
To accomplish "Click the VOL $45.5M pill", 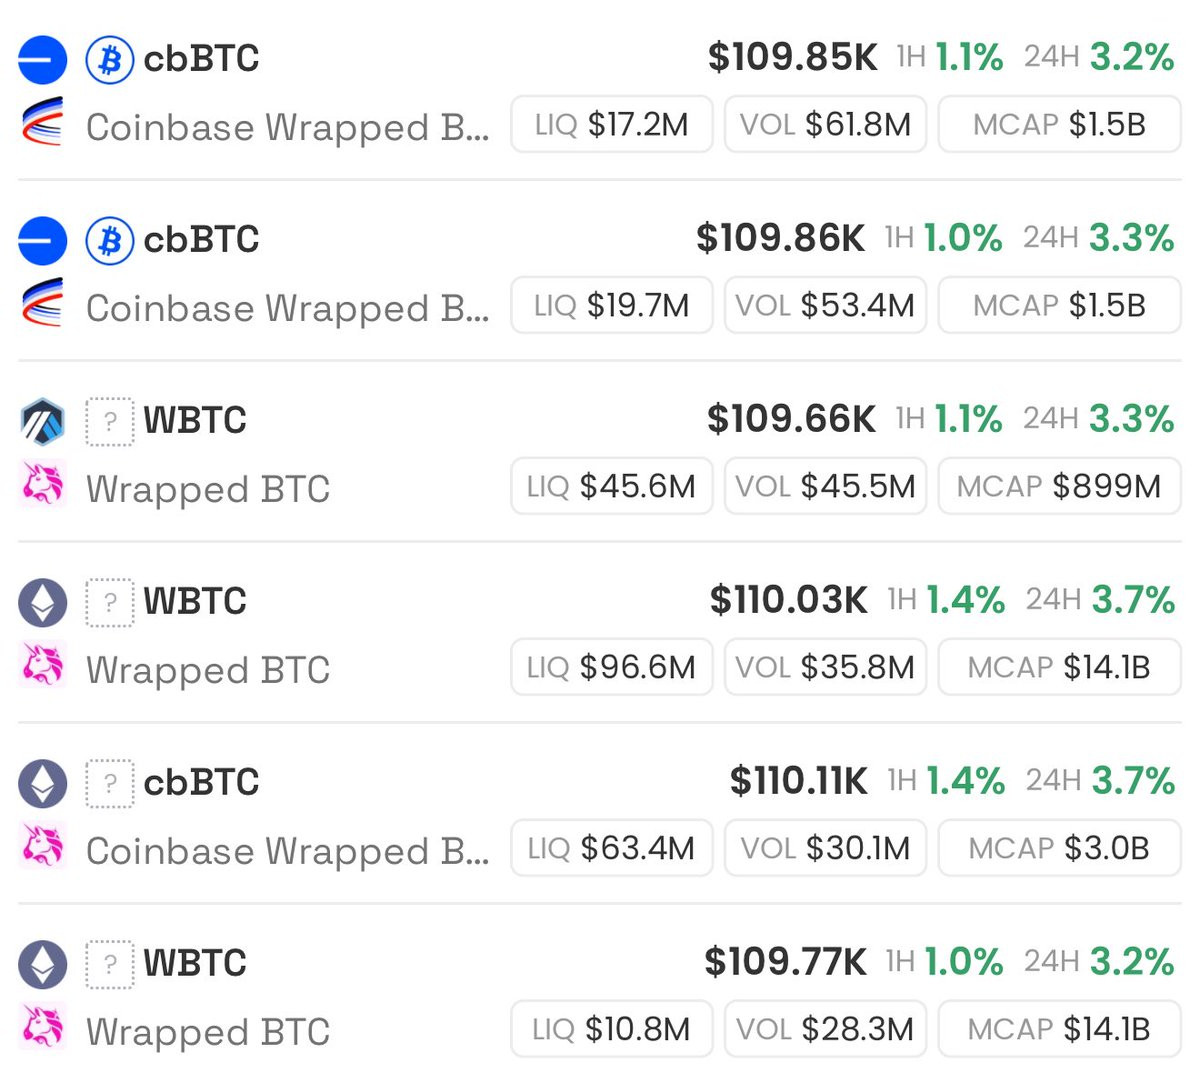I will [825, 487].
